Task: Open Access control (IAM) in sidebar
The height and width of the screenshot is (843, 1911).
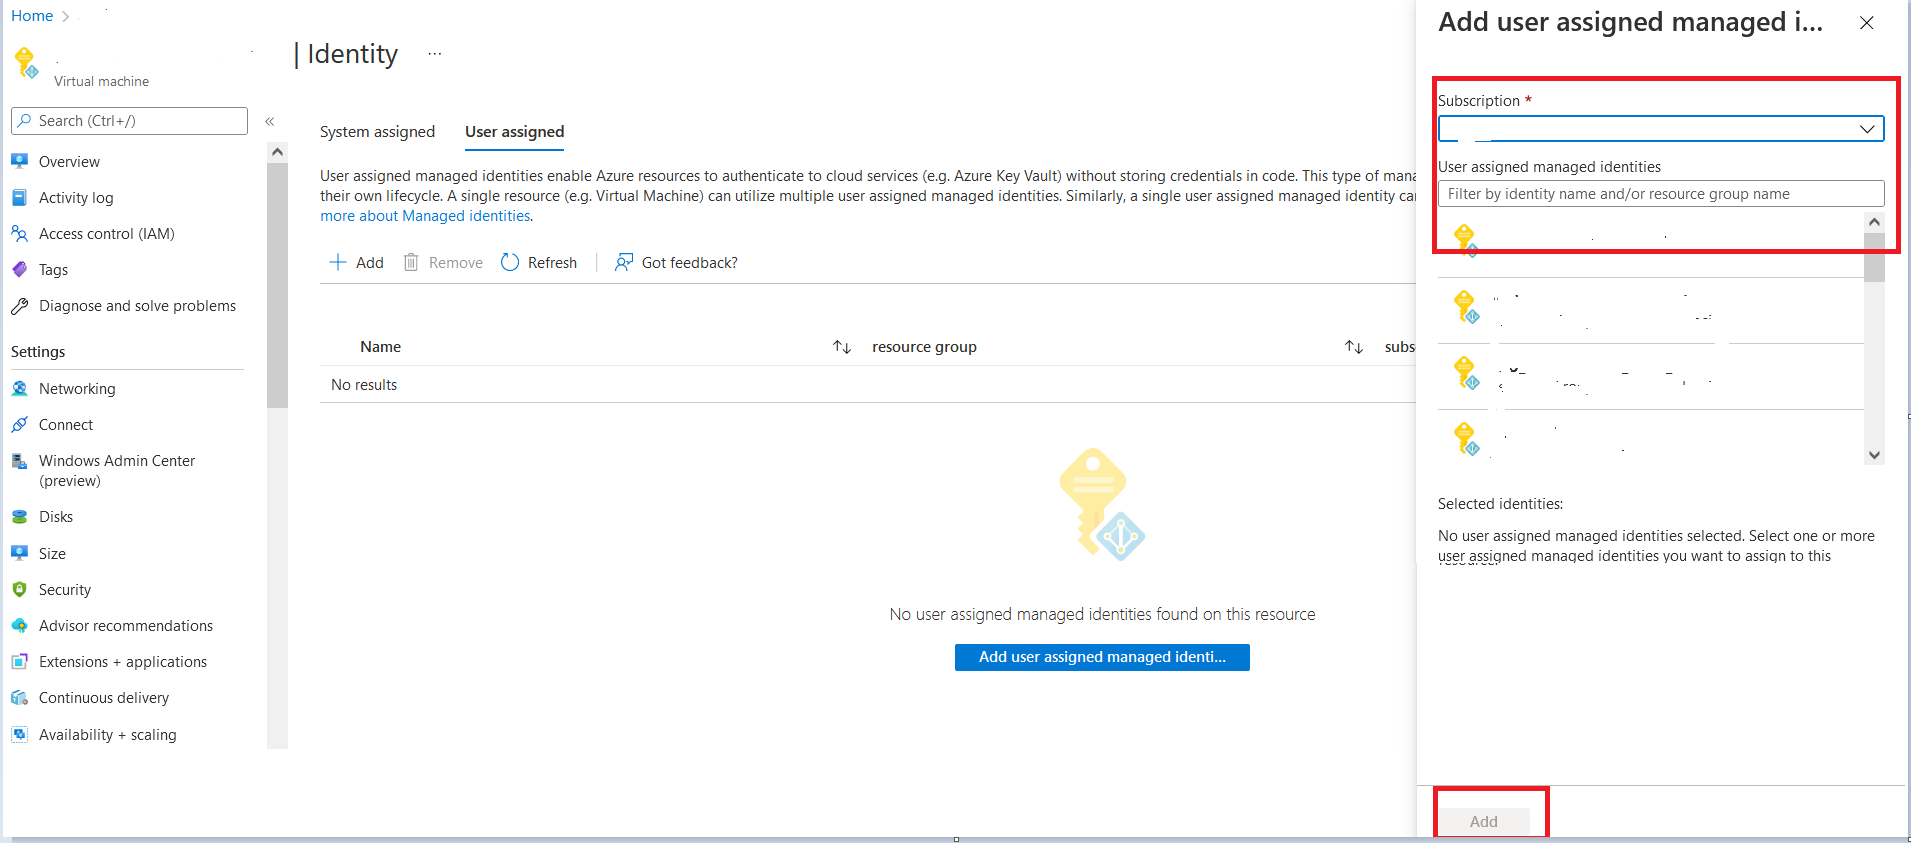Action: tap(106, 234)
